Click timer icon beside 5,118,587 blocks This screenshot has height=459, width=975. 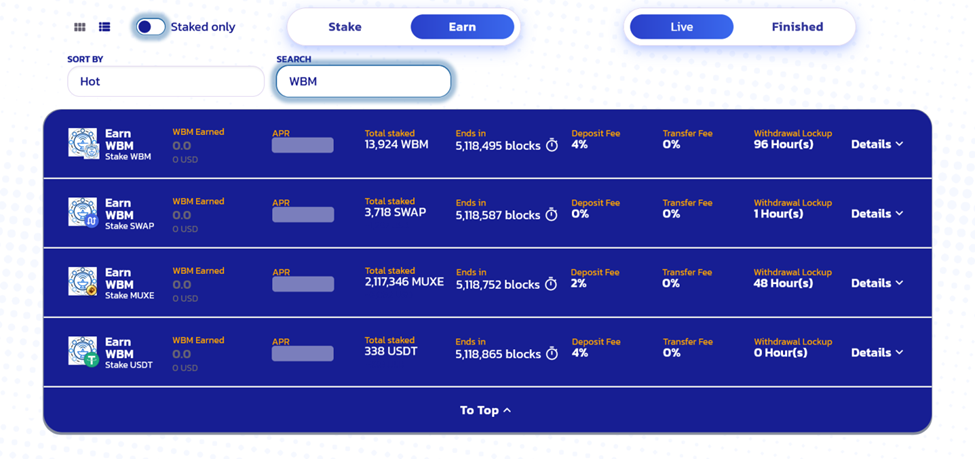point(552,215)
